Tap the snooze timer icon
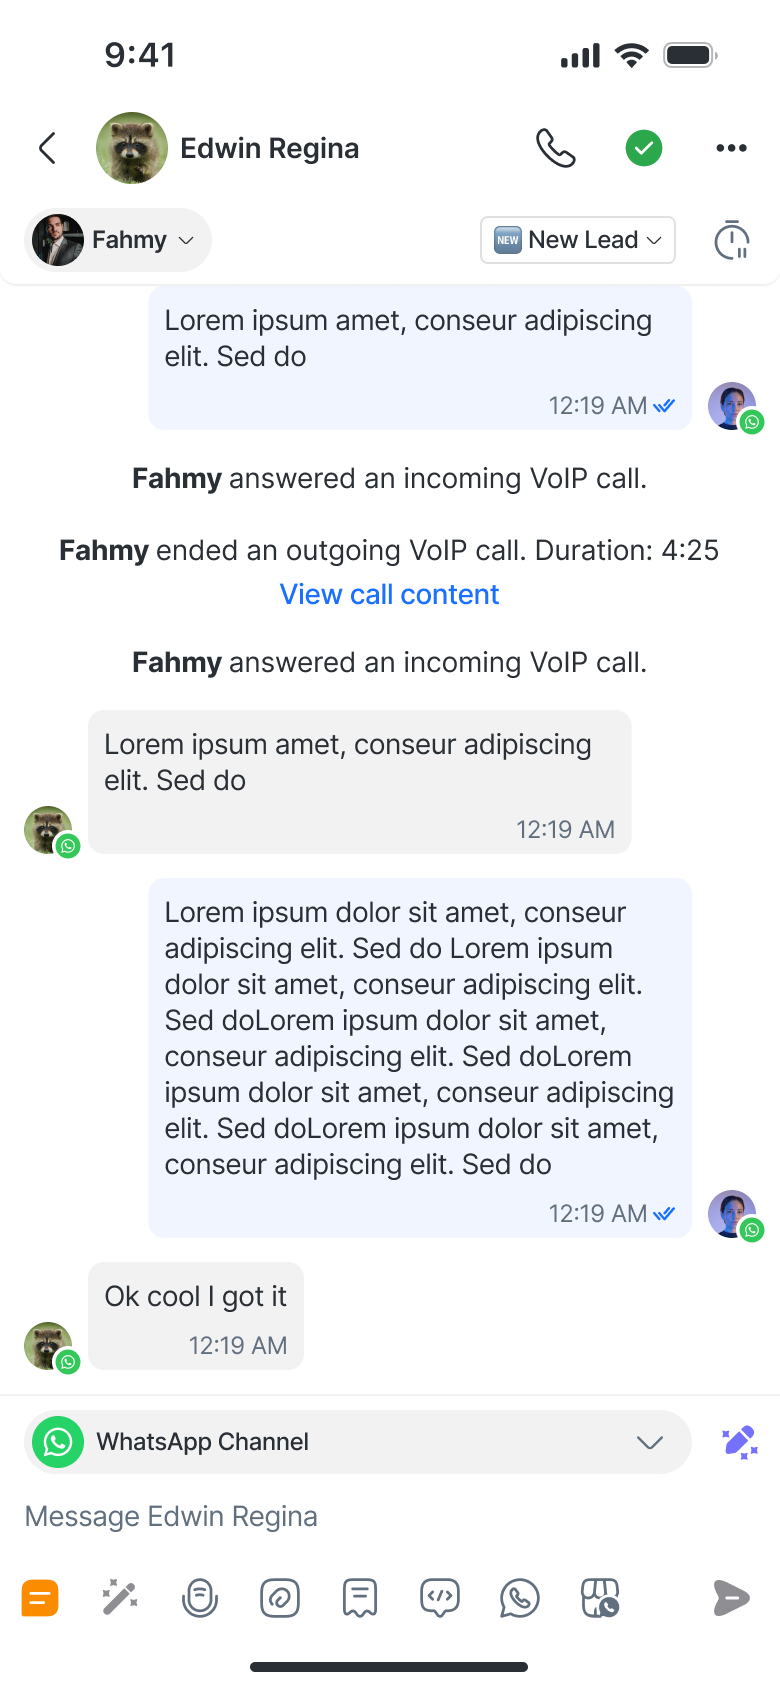The width and height of the screenshot is (780, 1688). 731,240
